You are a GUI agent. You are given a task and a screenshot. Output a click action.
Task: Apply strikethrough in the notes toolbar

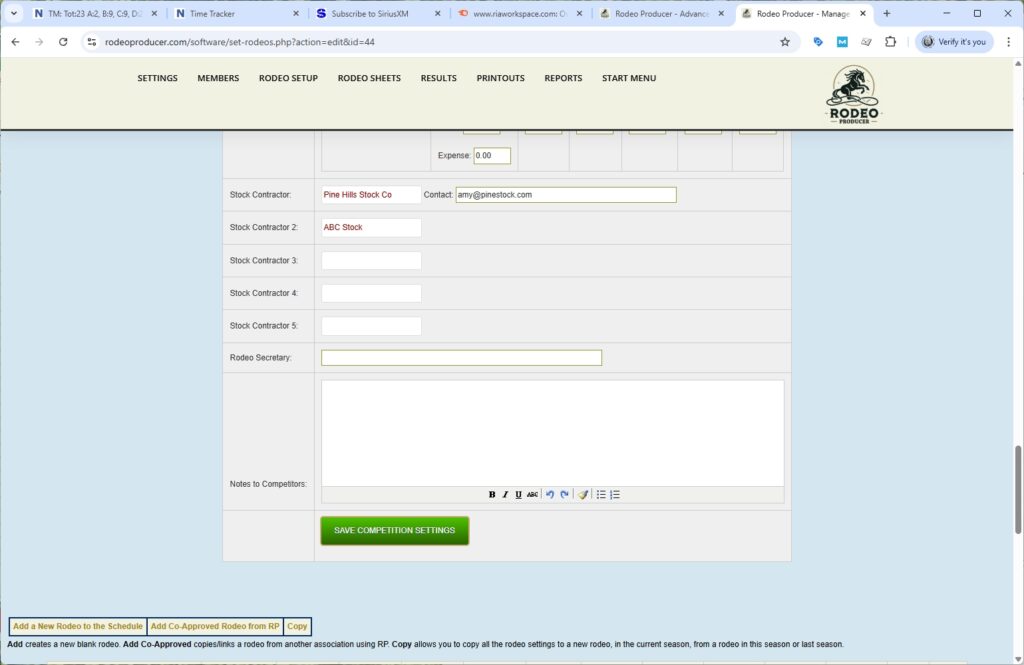pos(532,495)
